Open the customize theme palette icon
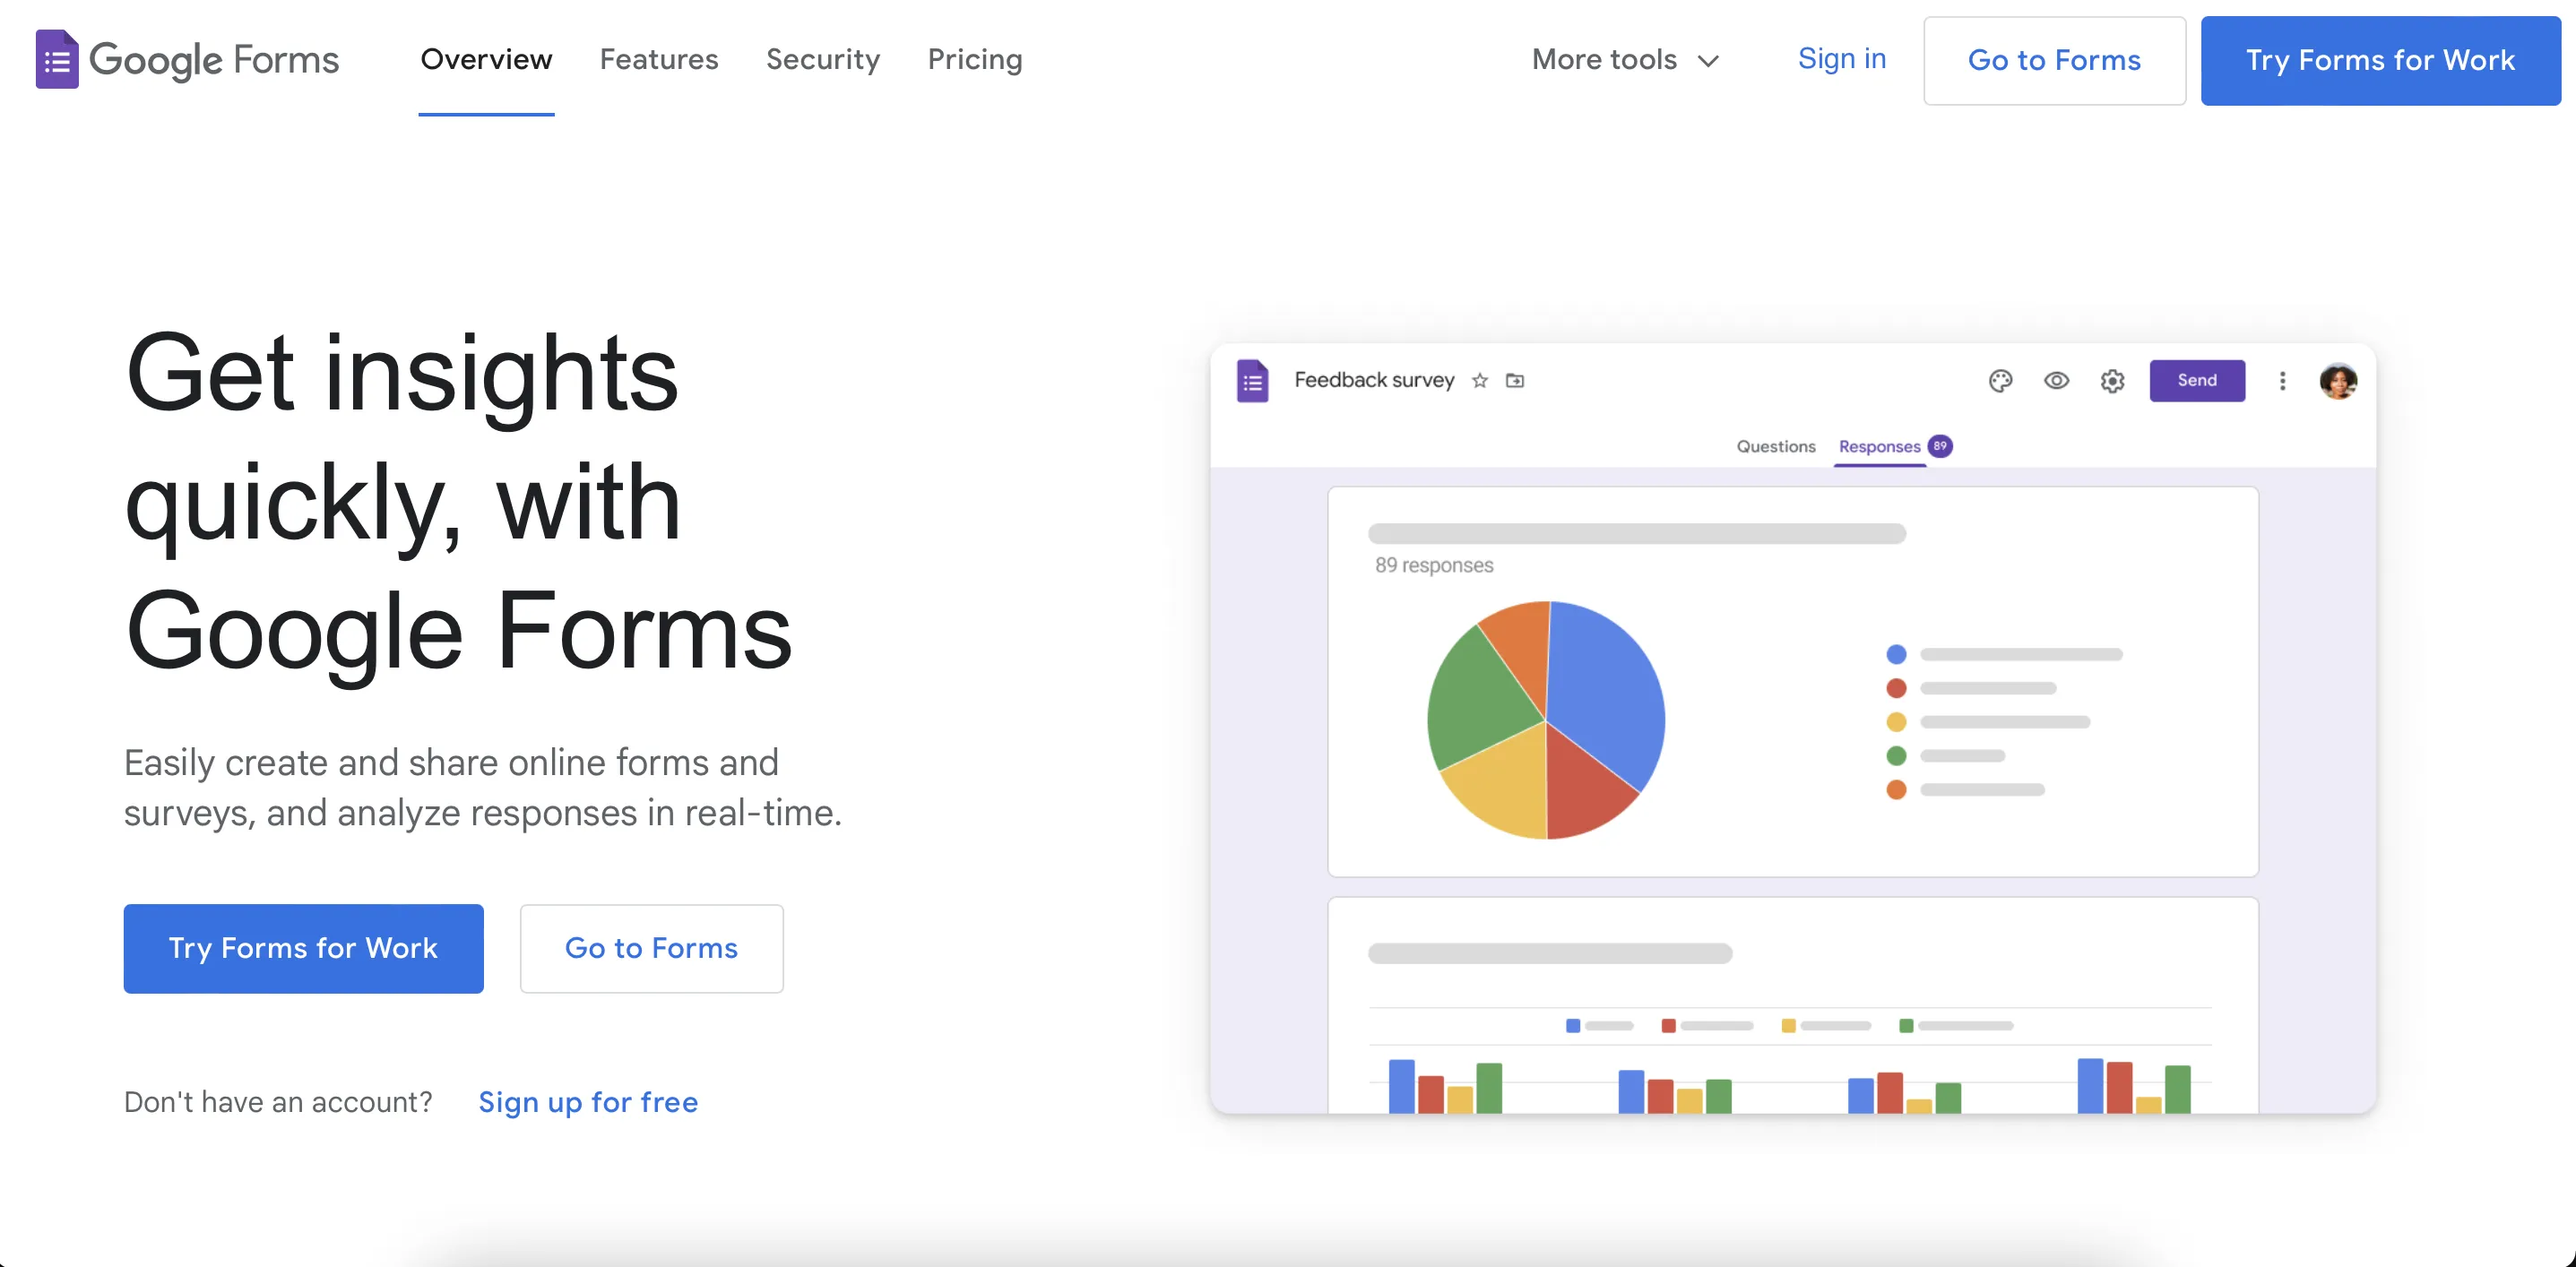The height and width of the screenshot is (1267, 2576). coord(2000,381)
